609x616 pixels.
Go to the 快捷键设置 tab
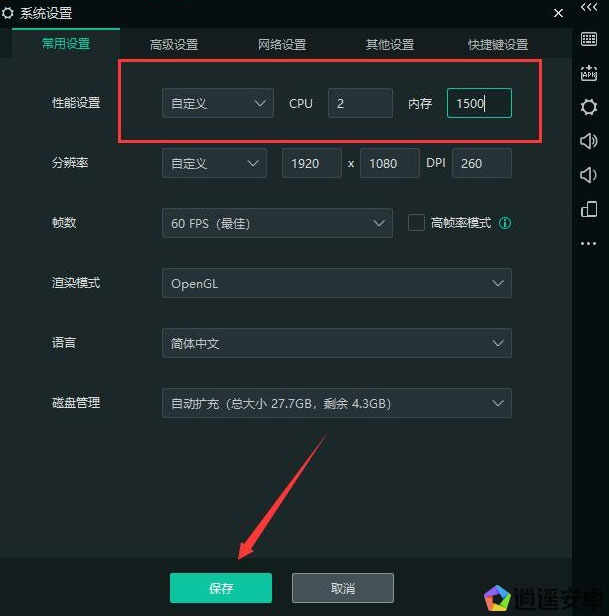498,44
